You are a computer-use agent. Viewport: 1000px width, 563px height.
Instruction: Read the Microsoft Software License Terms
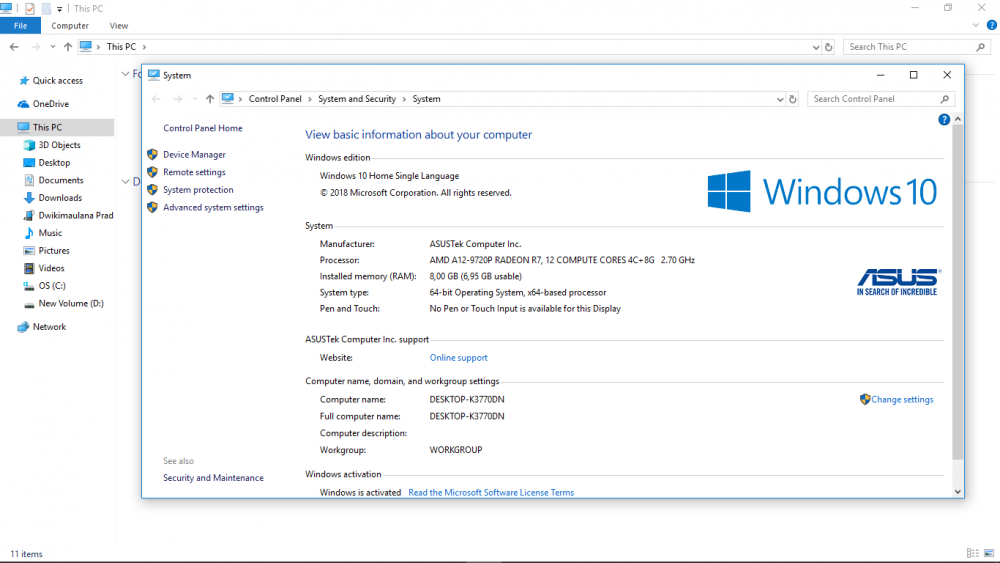coord(491,493)
